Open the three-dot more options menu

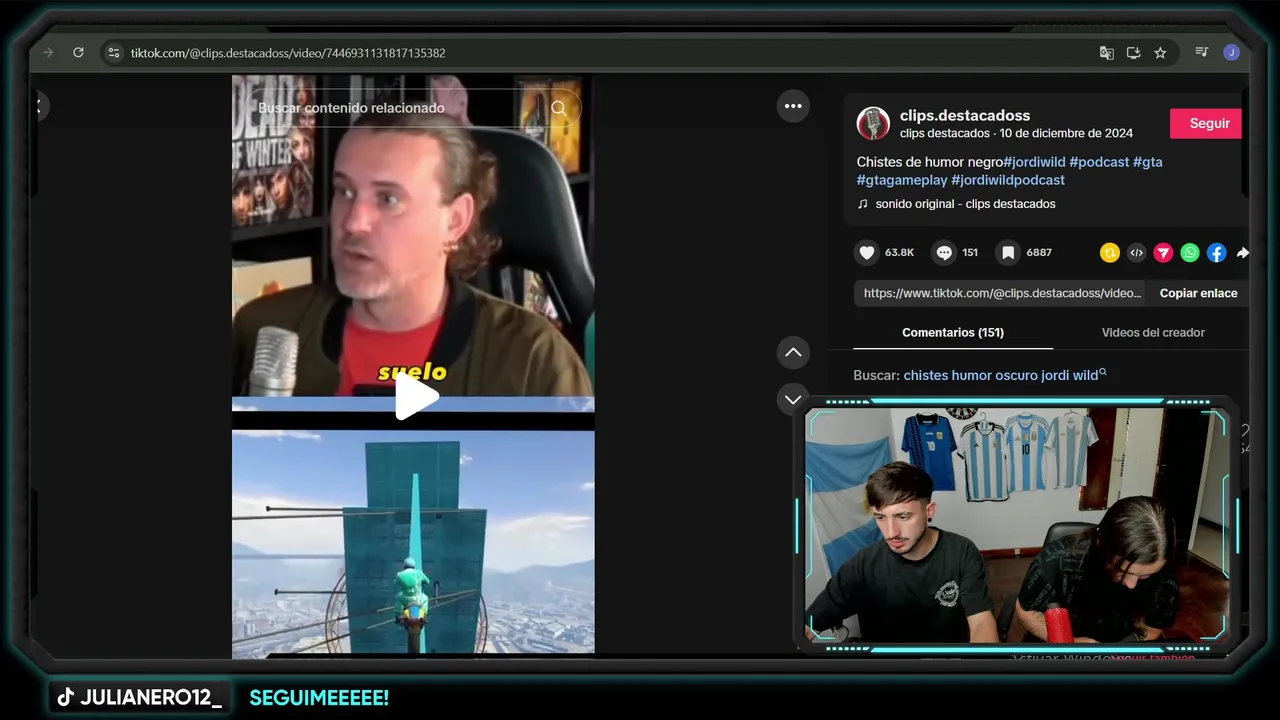click(x=793, y=106)
